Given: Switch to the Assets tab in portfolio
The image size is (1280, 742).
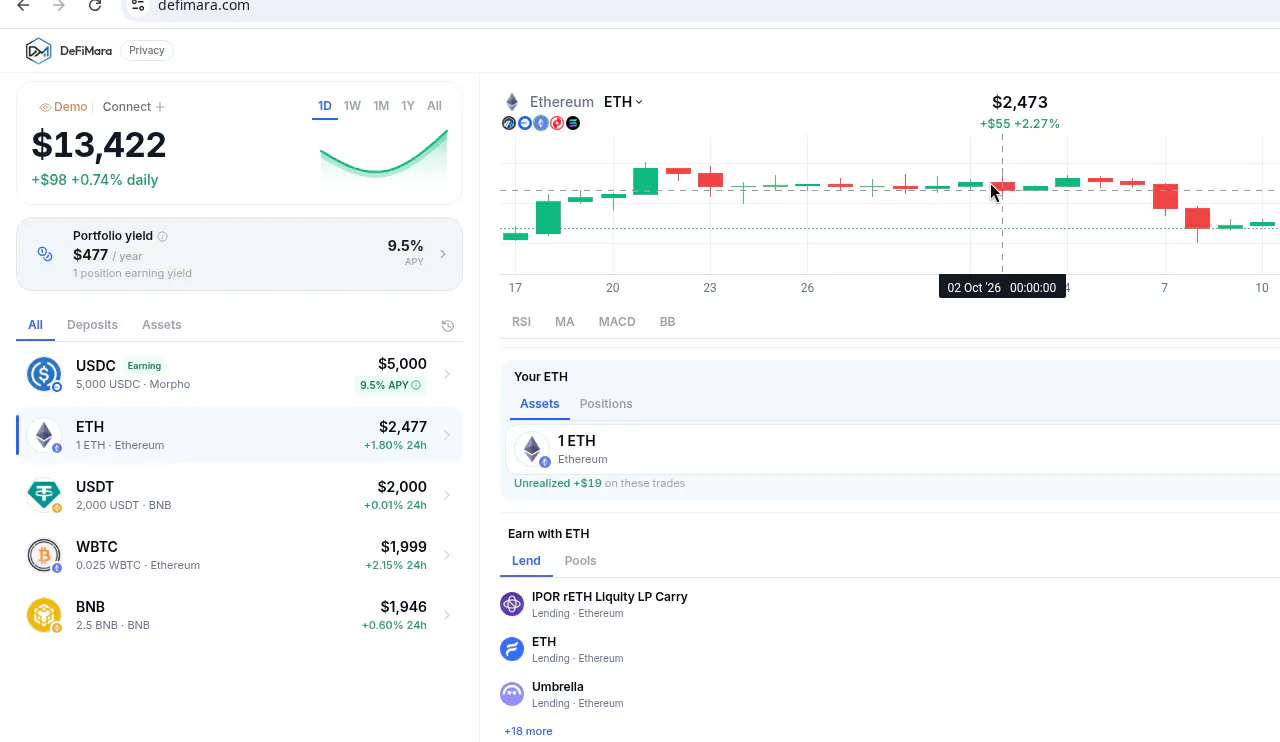Looking at the screenshot, I should tap(161, 325).
